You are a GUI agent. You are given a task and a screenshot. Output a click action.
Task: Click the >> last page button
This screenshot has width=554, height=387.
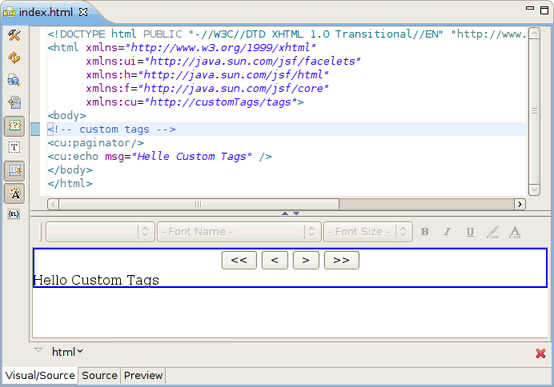[x=342, y=260]
